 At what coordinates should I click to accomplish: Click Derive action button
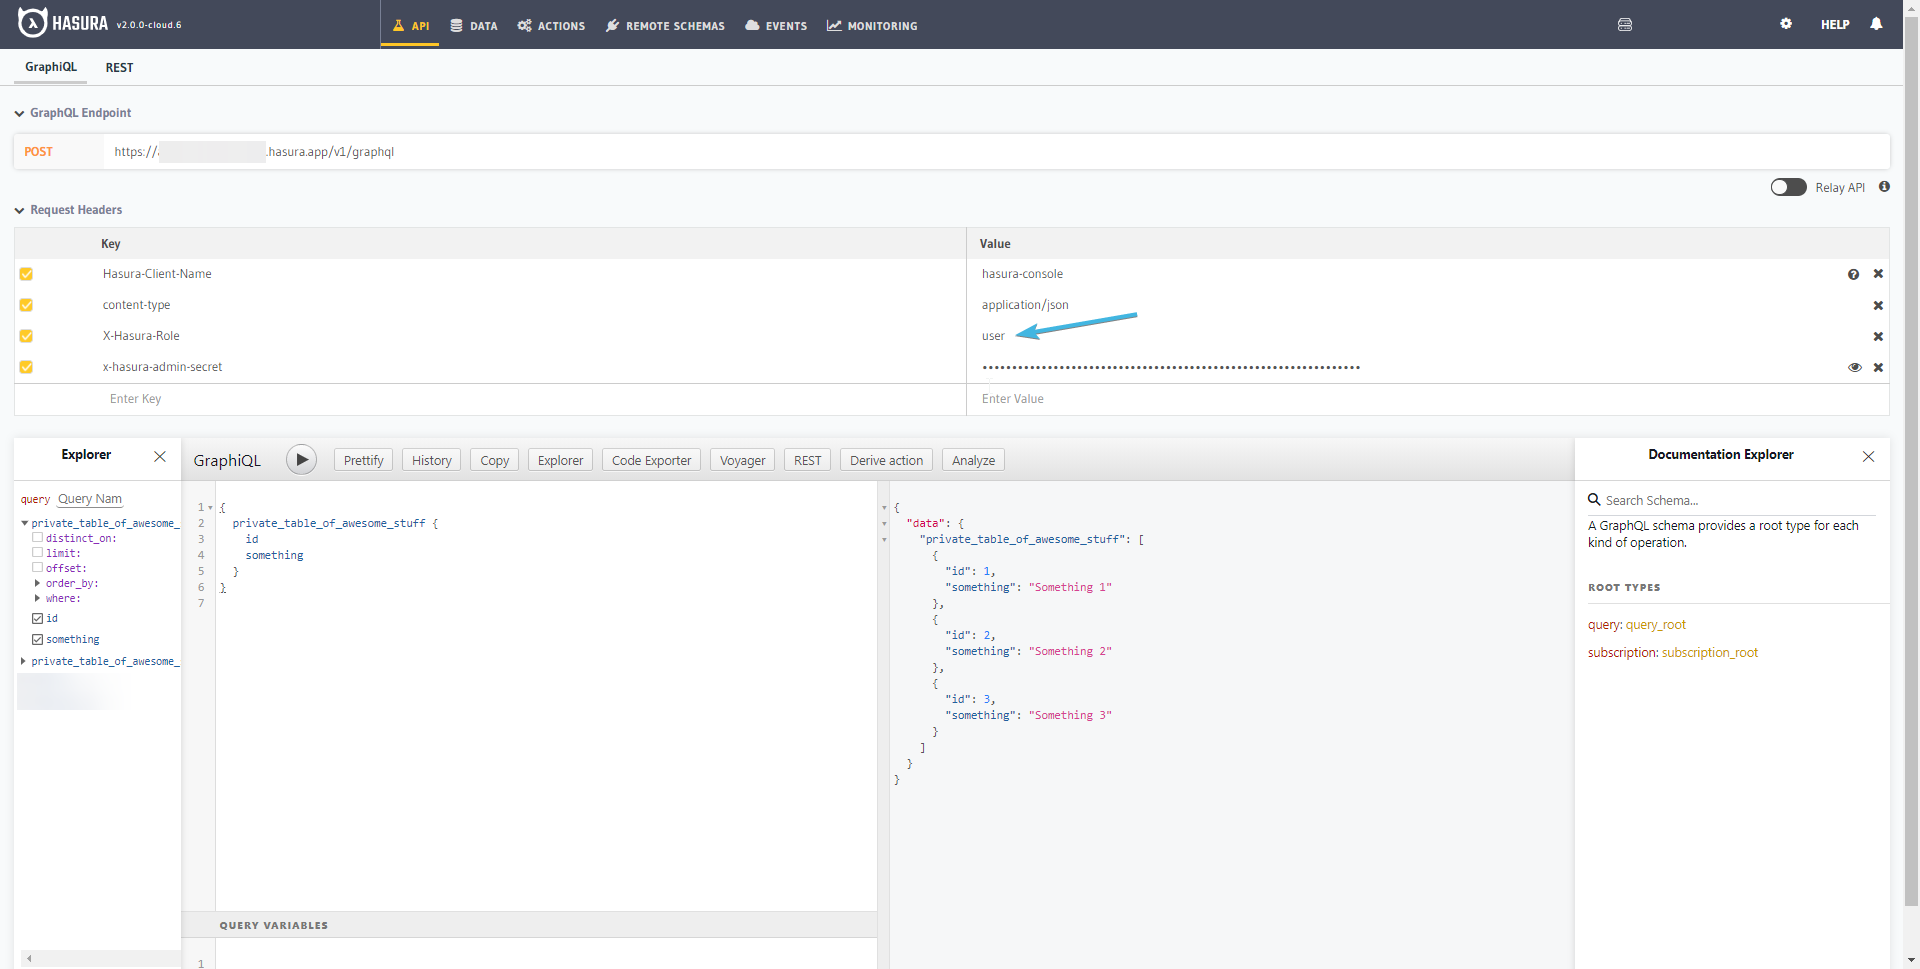point(886,460)
